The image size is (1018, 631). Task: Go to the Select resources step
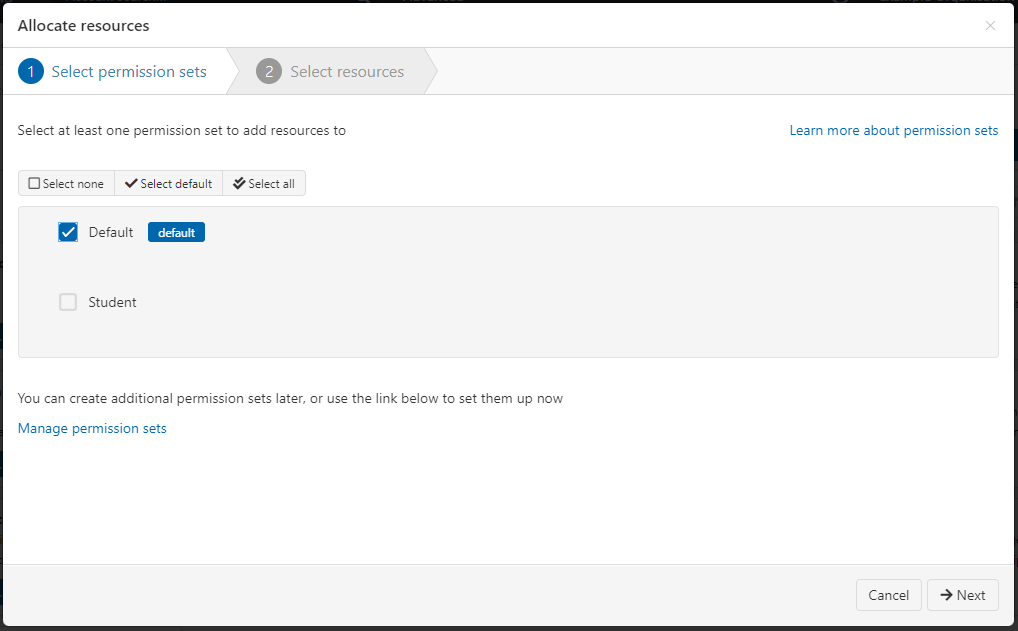coord(347,72)
